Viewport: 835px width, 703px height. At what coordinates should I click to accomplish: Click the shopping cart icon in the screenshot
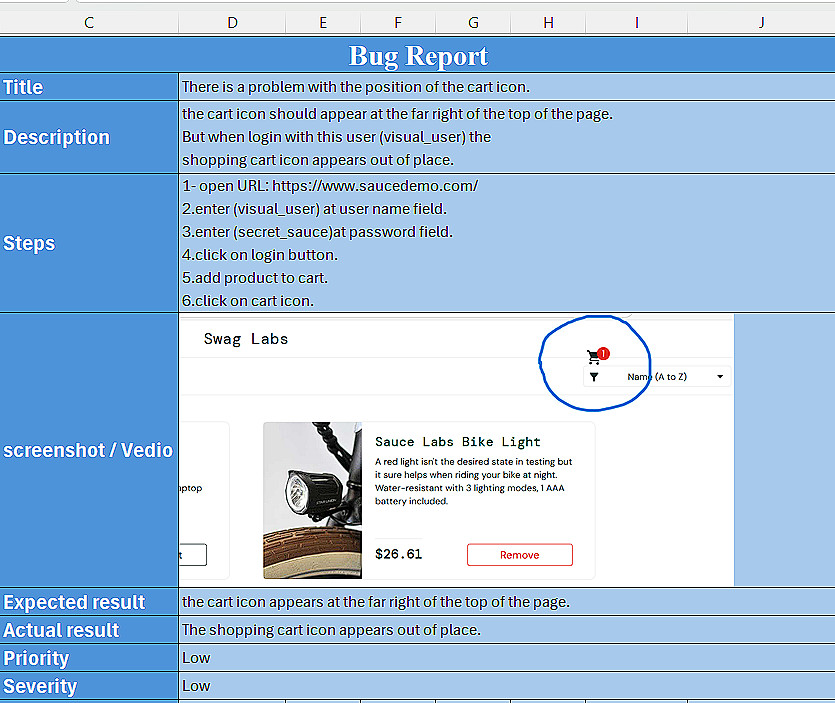pyautogui.click(x=595, y=357)
